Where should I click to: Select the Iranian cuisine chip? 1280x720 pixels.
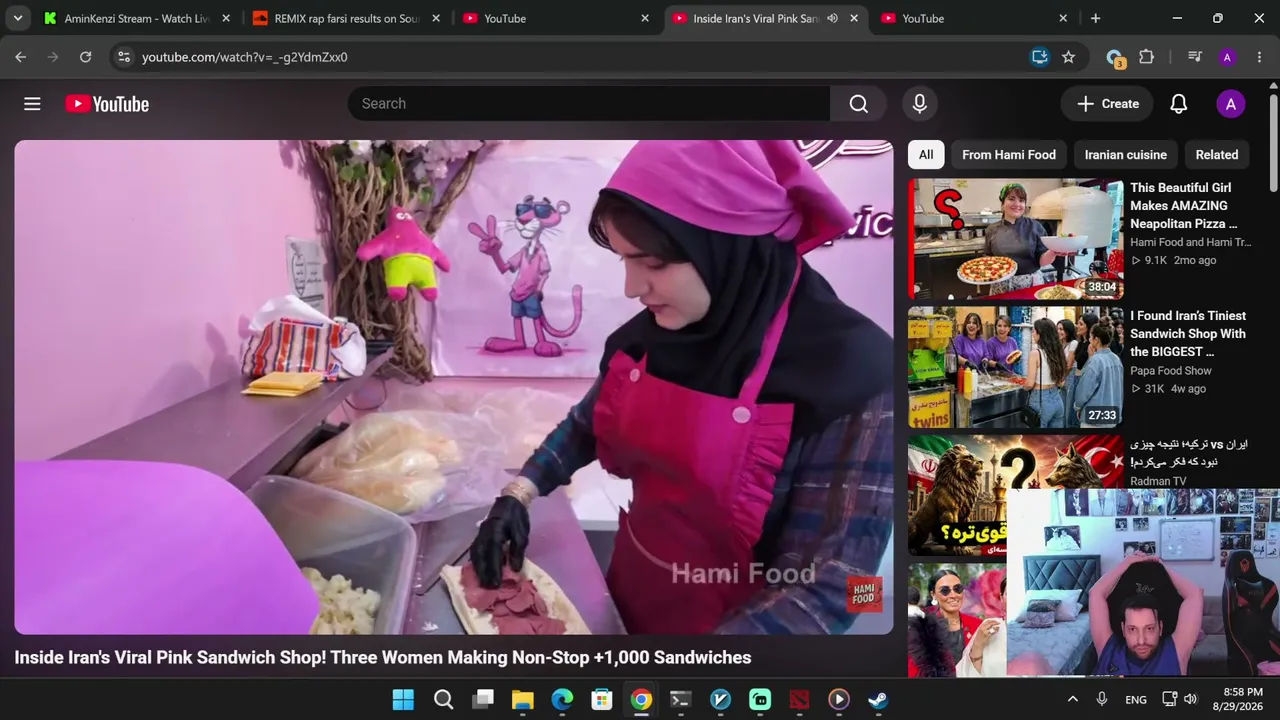[x=1126, y=155]
